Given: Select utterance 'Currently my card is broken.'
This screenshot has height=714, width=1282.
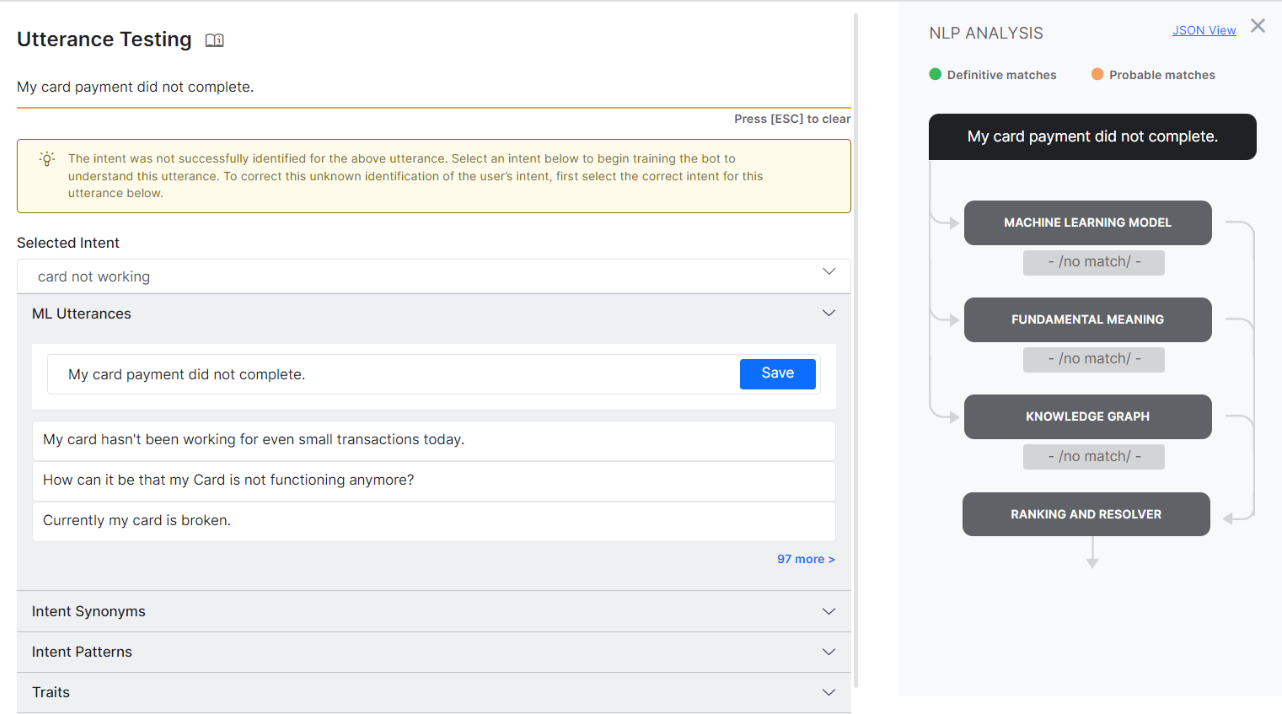Looking at the screenshot, I should [x=433, y=521].
